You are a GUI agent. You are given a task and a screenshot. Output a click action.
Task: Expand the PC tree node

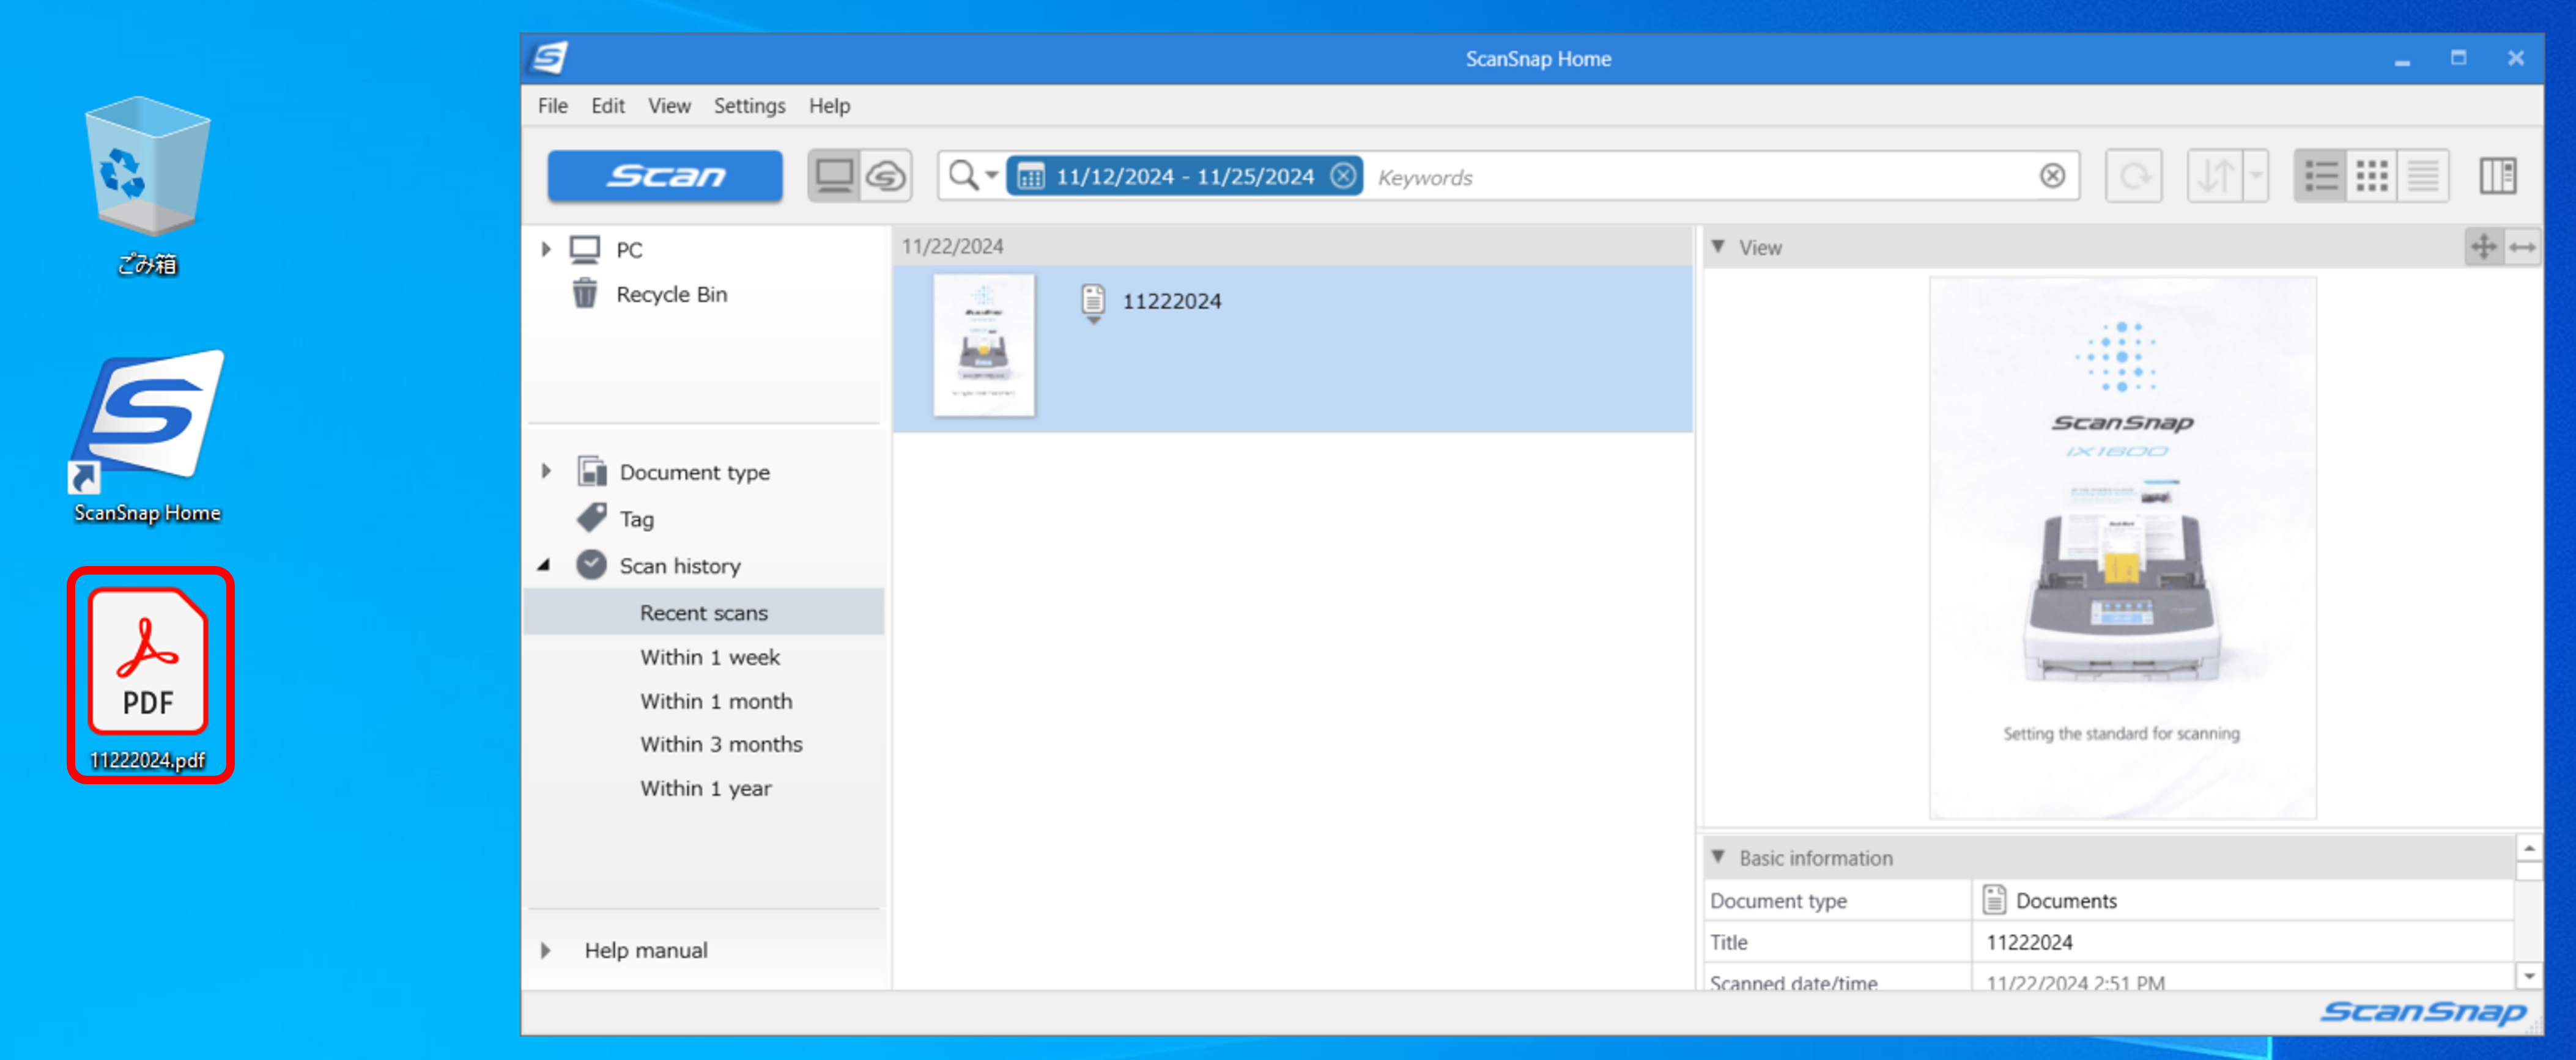point(546,249)
